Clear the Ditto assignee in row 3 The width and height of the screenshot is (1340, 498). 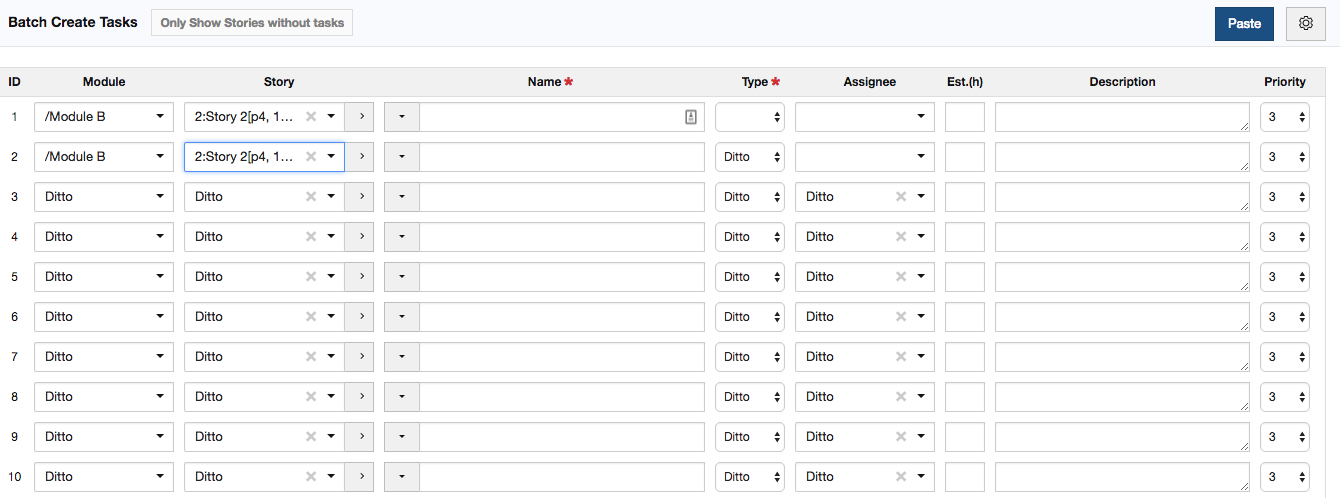(901, 196)
